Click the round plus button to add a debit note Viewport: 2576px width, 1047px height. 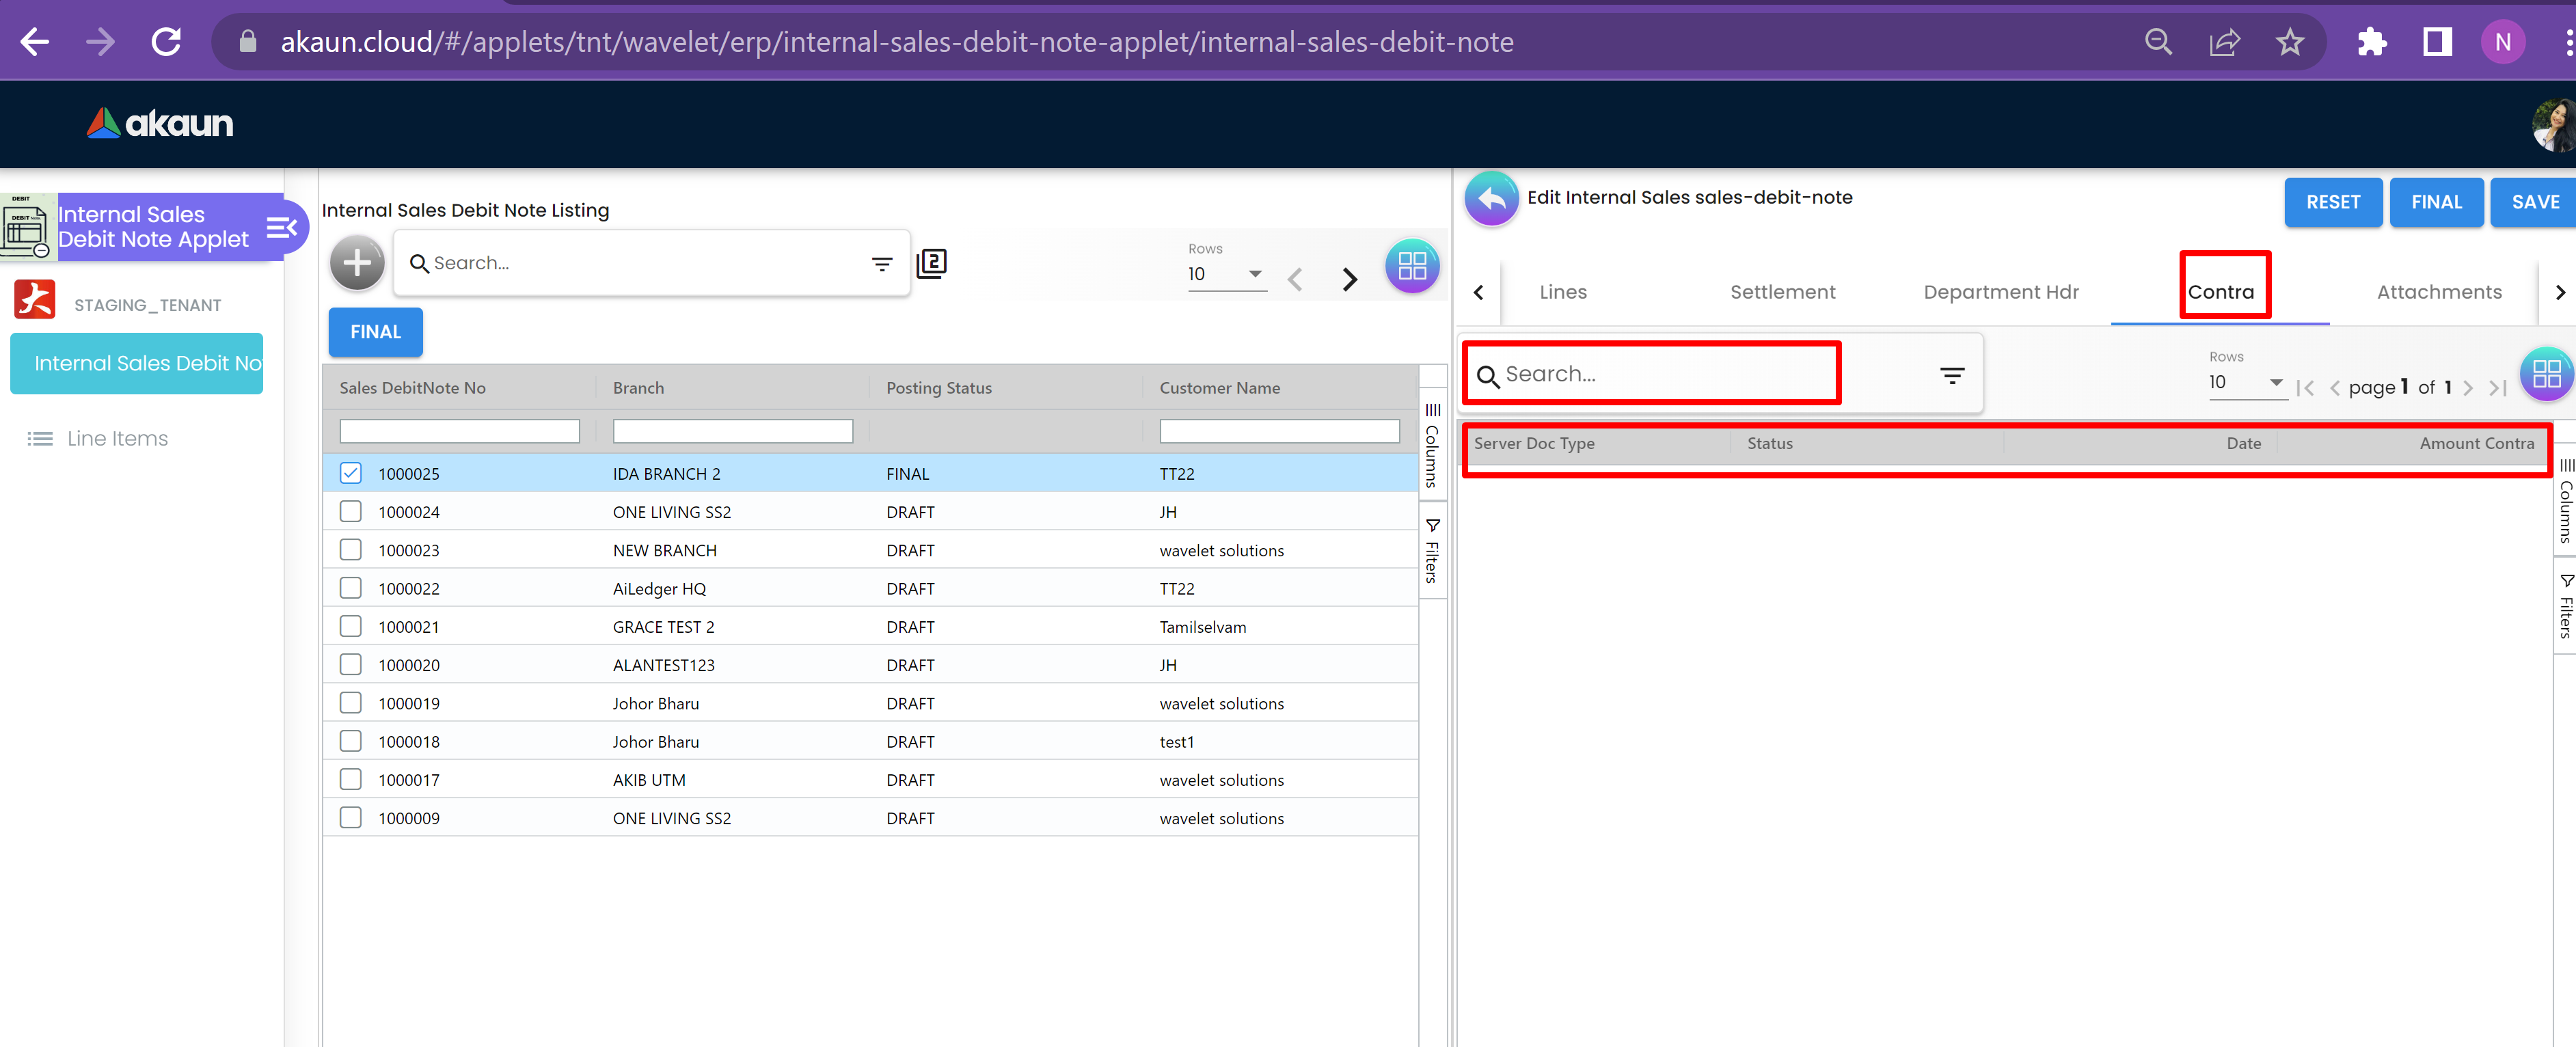pyautogui.click(x=357, y=263)
